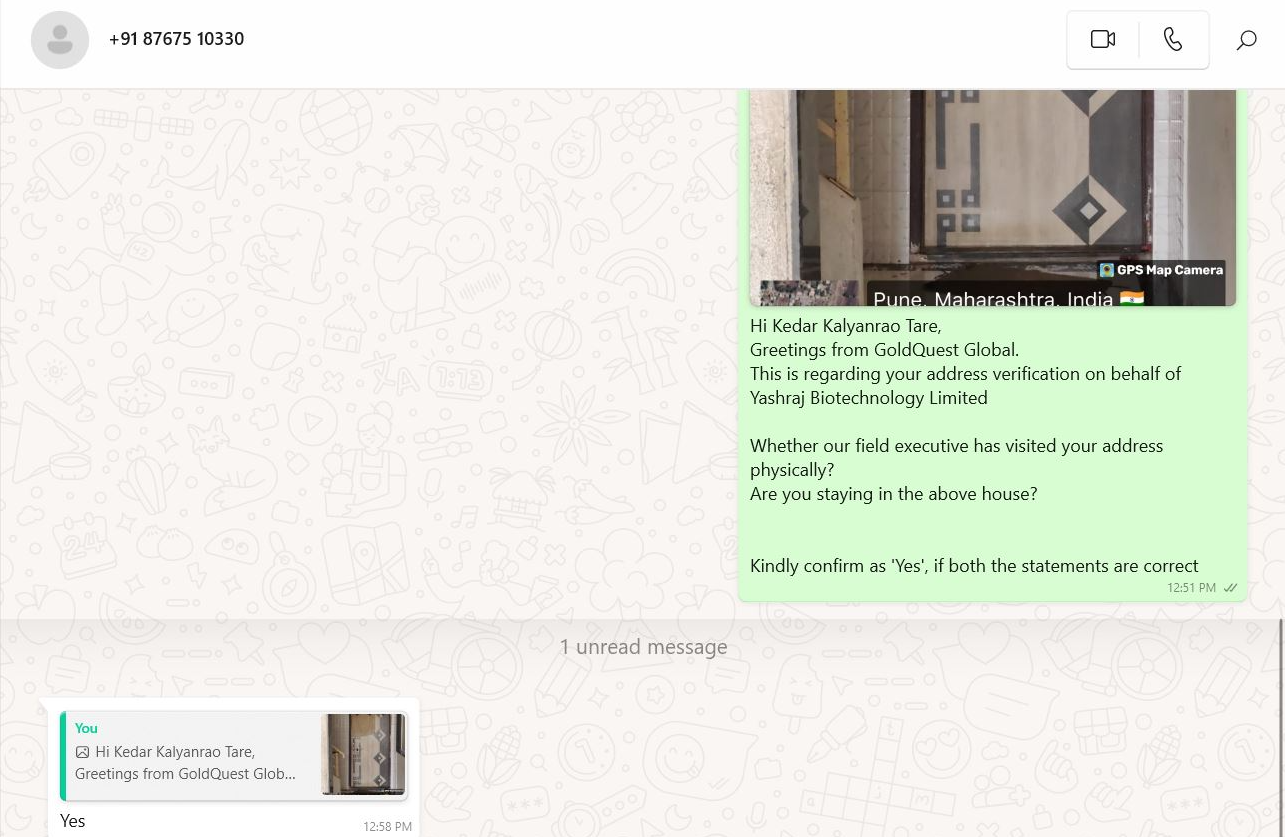The height and width of the screenshot is (837, 1285).
Task: Click the GPS Map Camera watermark badge
Action: pos(1161,270)
